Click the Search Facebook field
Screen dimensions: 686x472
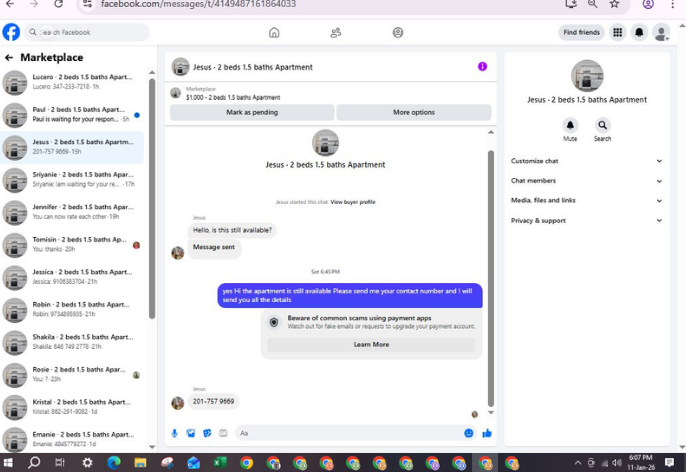87,32
